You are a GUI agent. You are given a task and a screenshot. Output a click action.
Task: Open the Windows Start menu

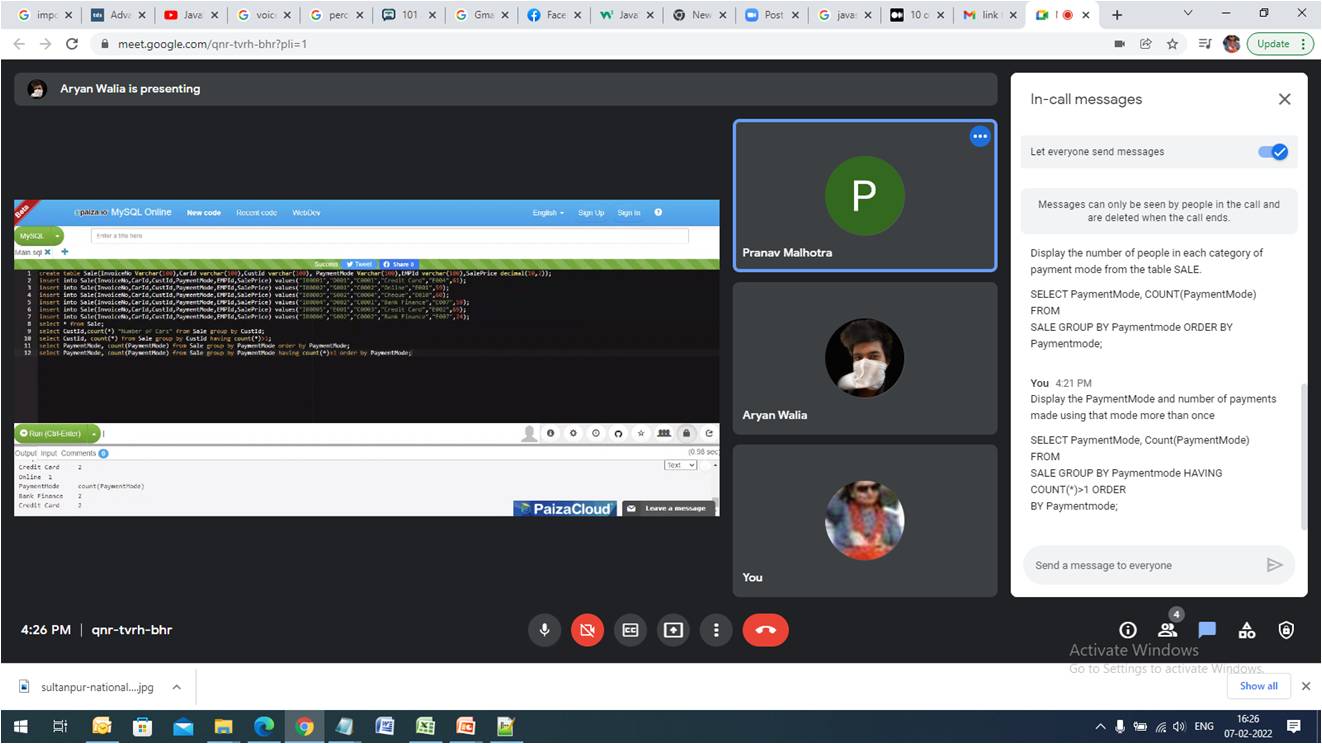[20, 727]
